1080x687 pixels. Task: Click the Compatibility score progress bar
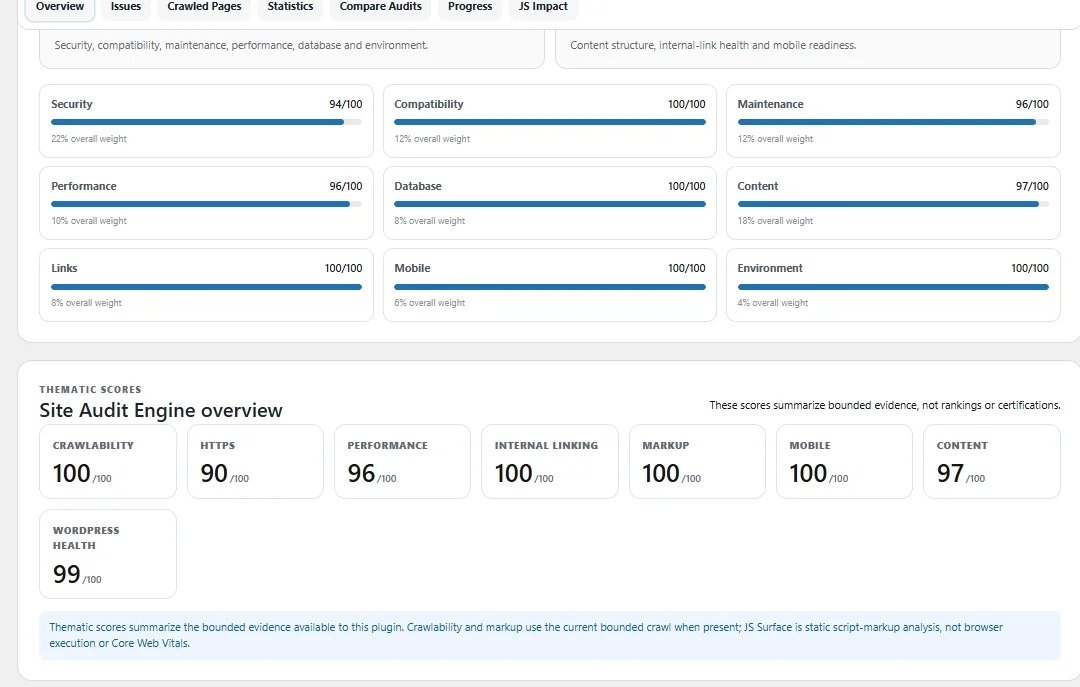(550, 122)
